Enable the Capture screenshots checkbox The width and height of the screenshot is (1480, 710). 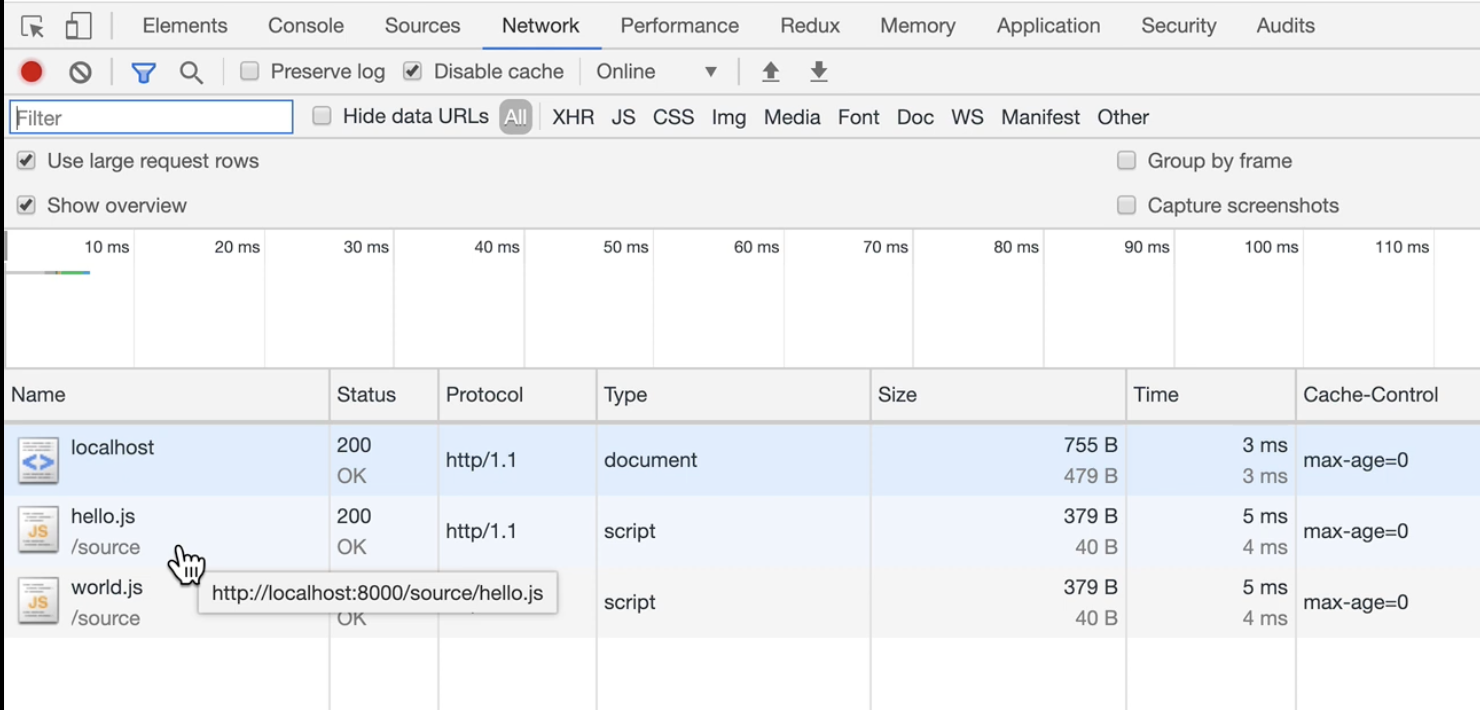point(1127,205)
